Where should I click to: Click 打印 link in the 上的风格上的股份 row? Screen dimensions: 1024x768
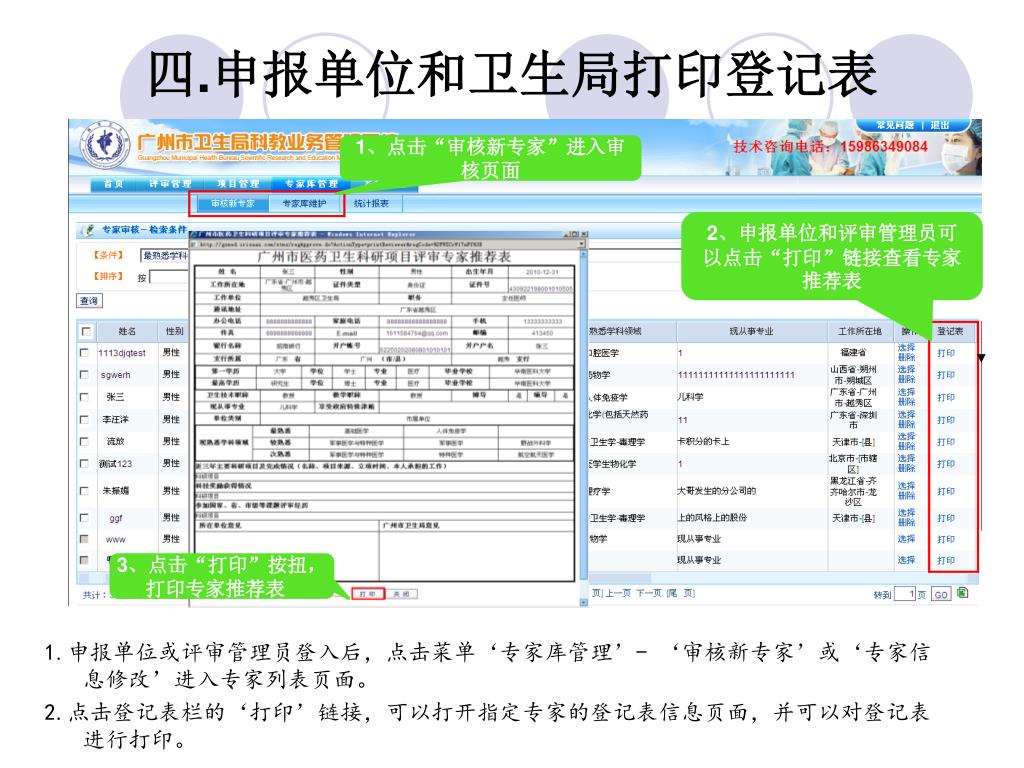(x=946, y=518)
